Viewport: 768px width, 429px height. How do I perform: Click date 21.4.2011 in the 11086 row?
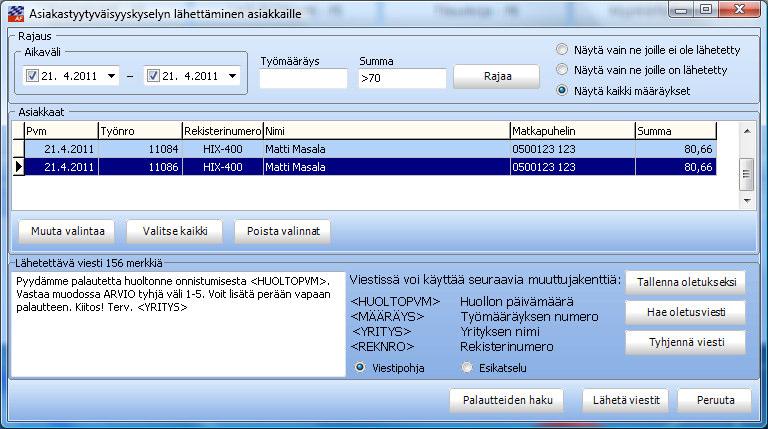(x=69, y=167)
